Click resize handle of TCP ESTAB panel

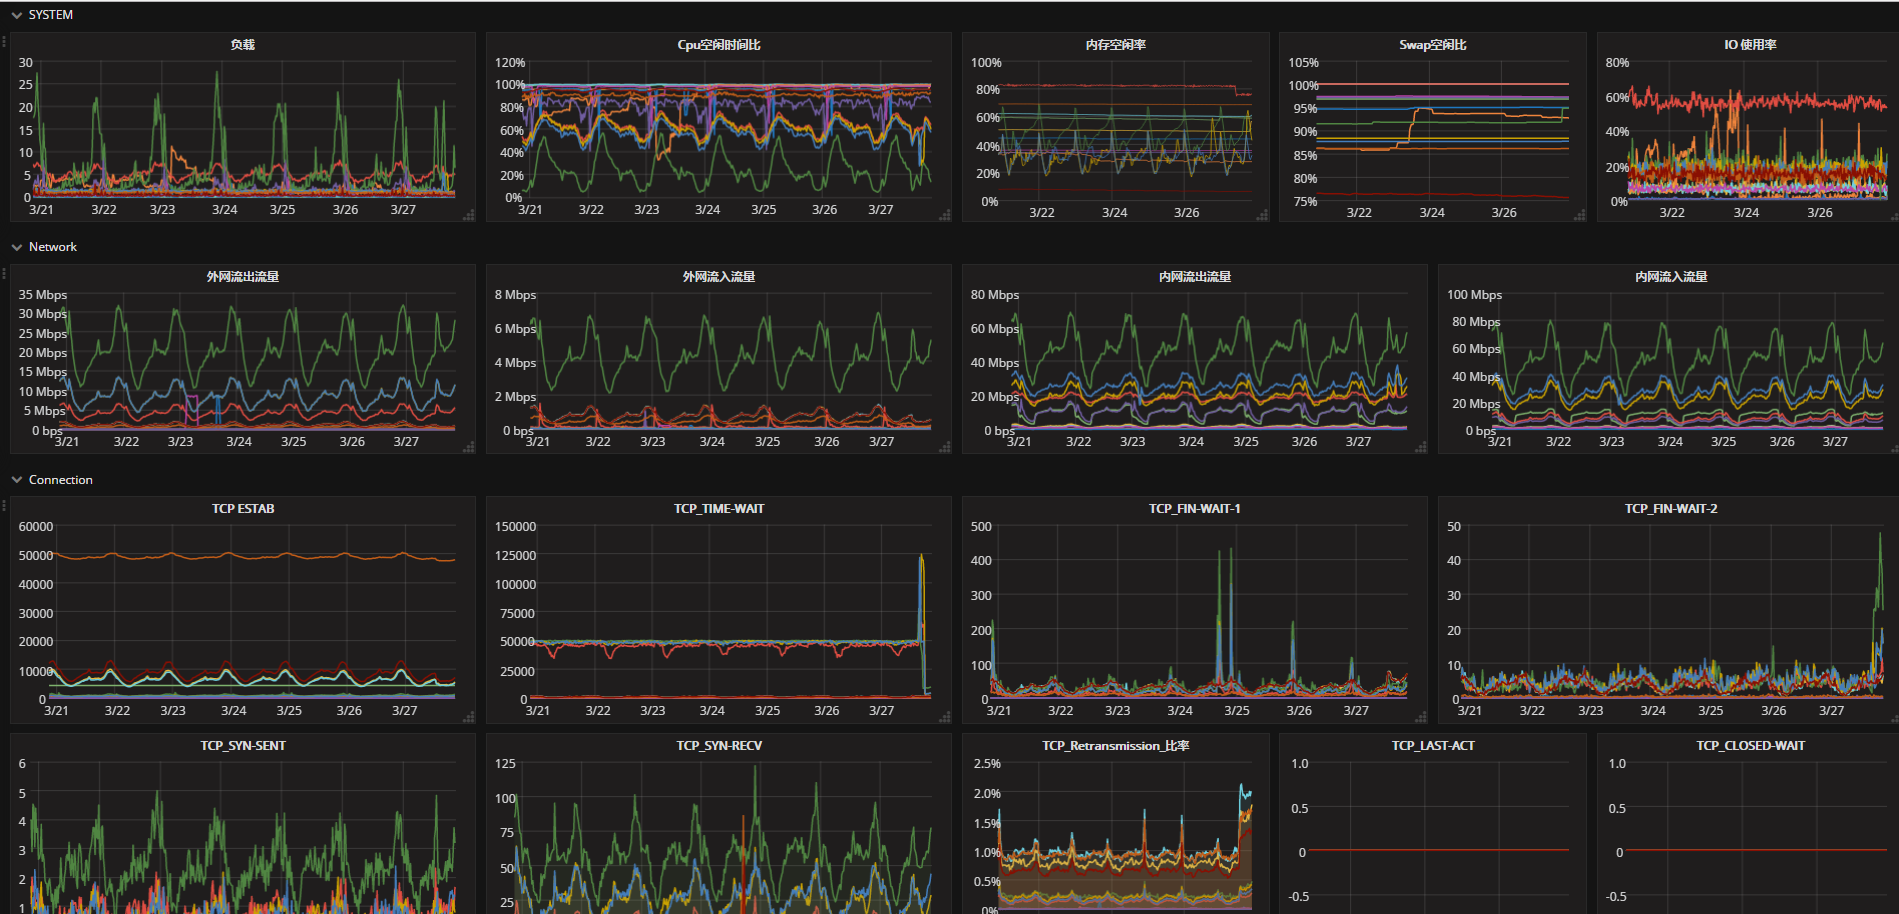coord(469,717)
